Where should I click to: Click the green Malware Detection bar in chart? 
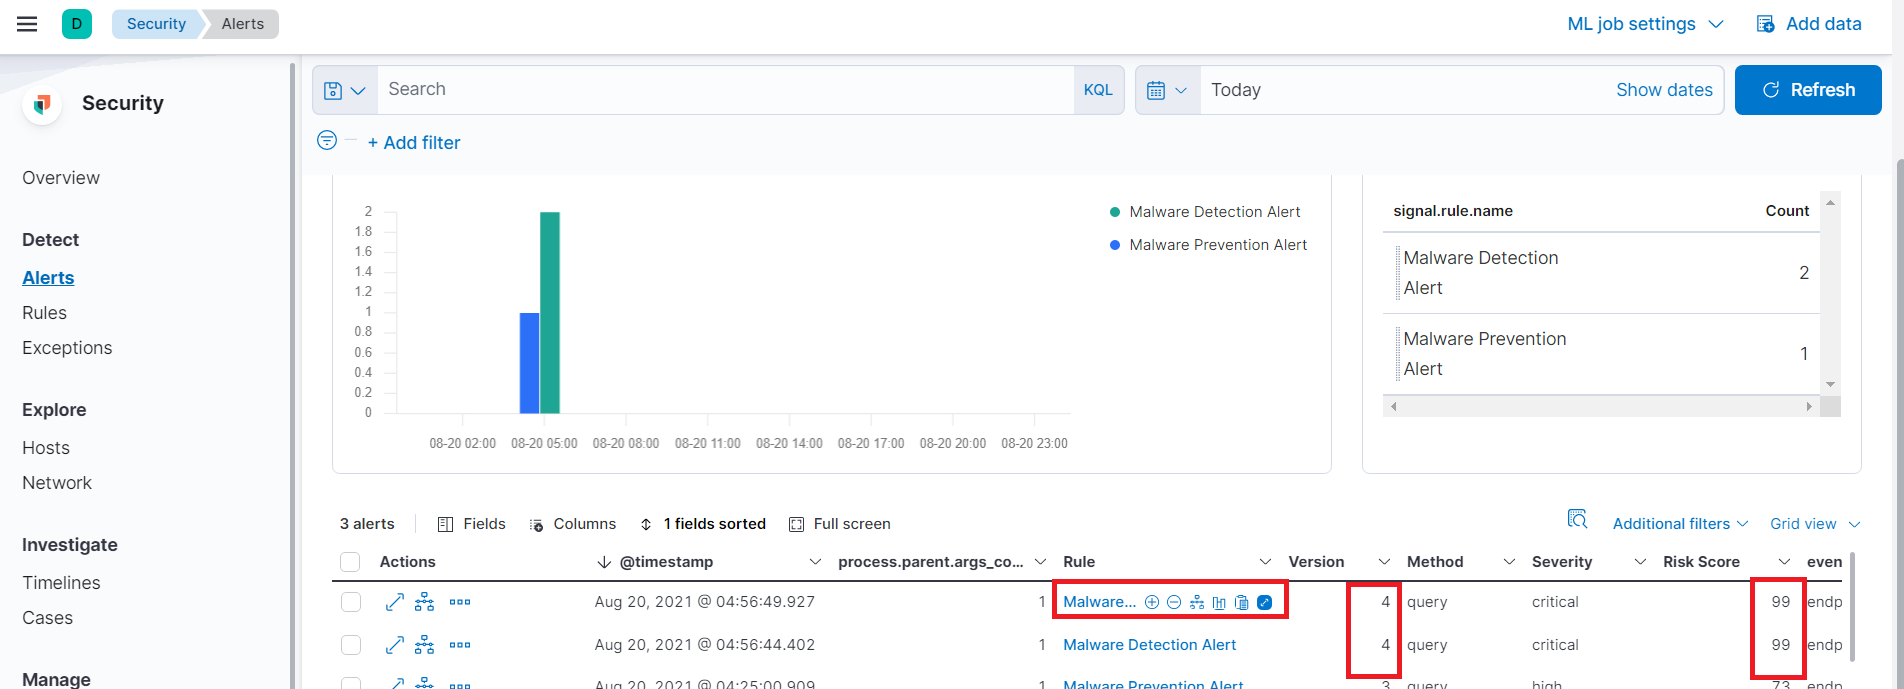[x=549, y=312]
